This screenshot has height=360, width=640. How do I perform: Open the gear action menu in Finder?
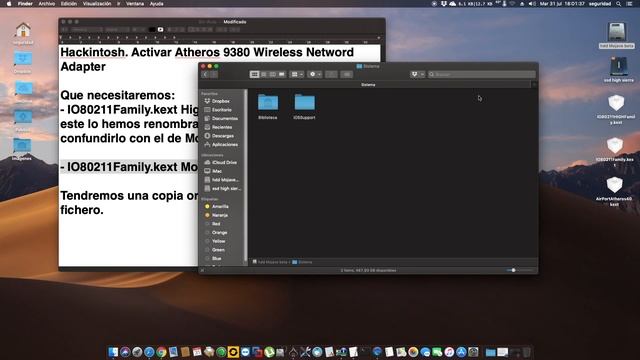(x=315, y=74)
